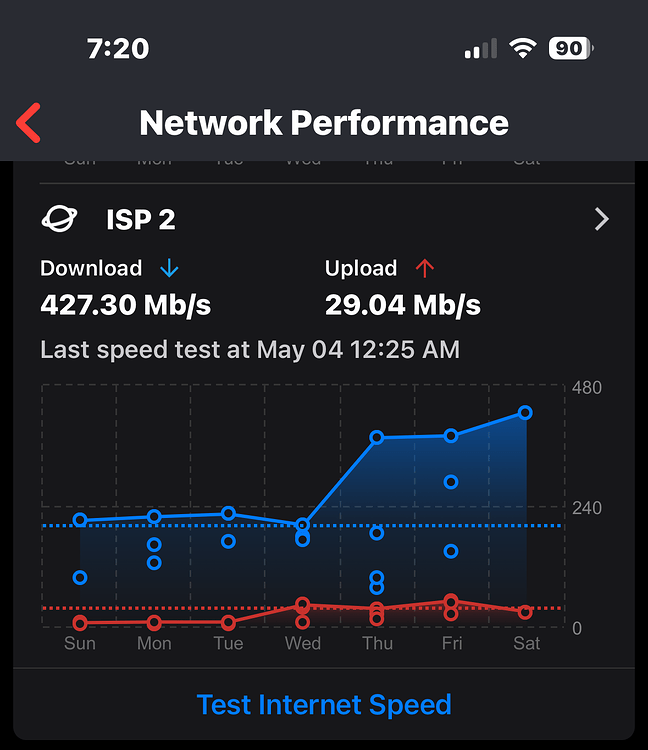Expand ISP 2 details chevron

pyautogui.click(x=601, y=219)
